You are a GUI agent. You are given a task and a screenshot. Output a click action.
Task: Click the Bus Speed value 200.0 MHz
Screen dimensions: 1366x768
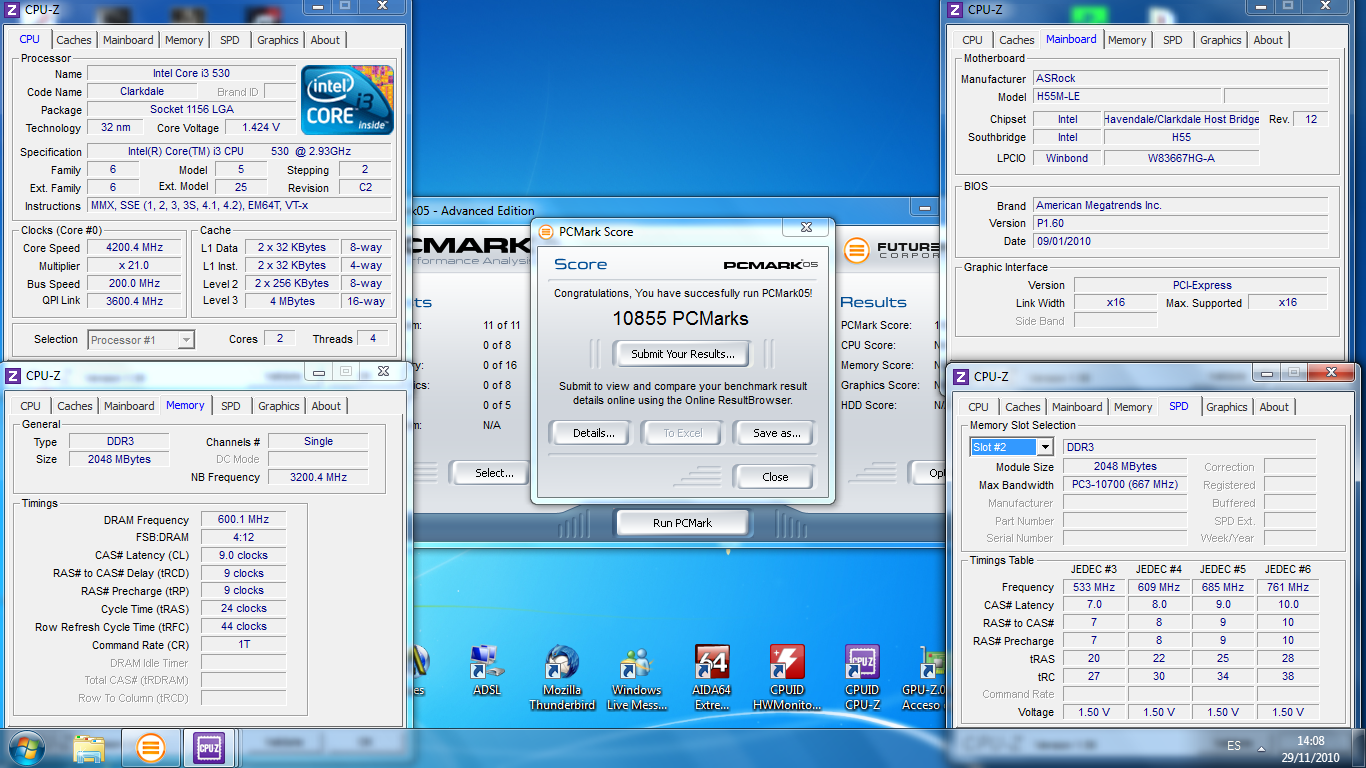click(135, 283)
